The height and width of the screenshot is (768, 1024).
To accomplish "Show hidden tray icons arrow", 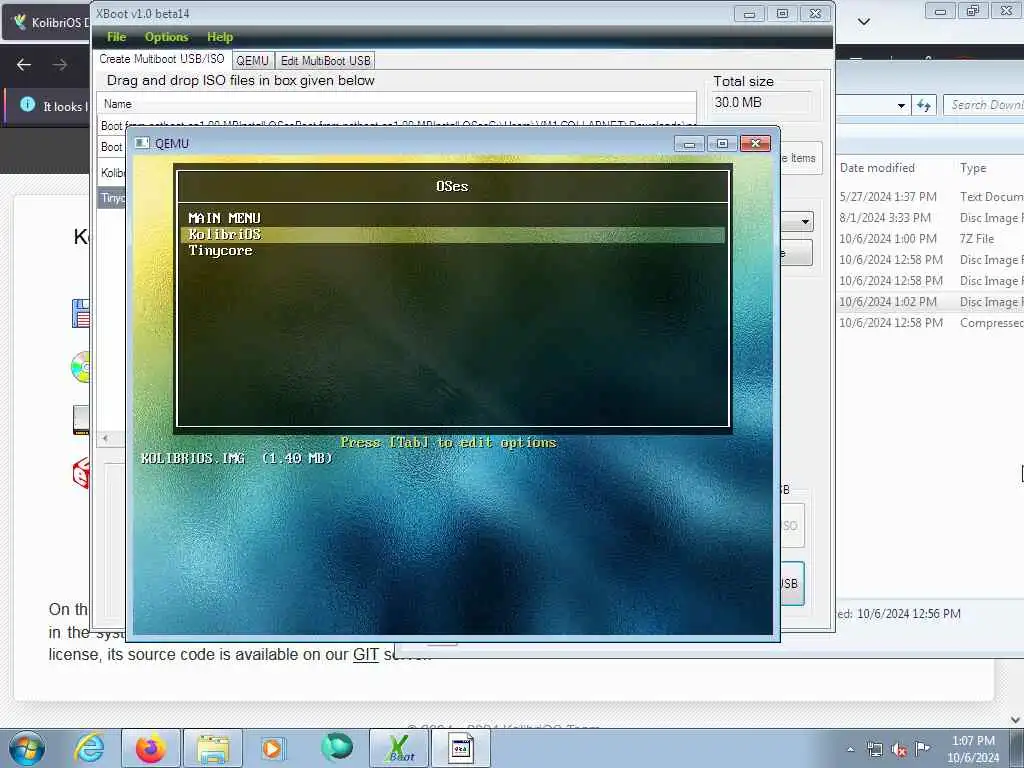I will tap(850, 750).
